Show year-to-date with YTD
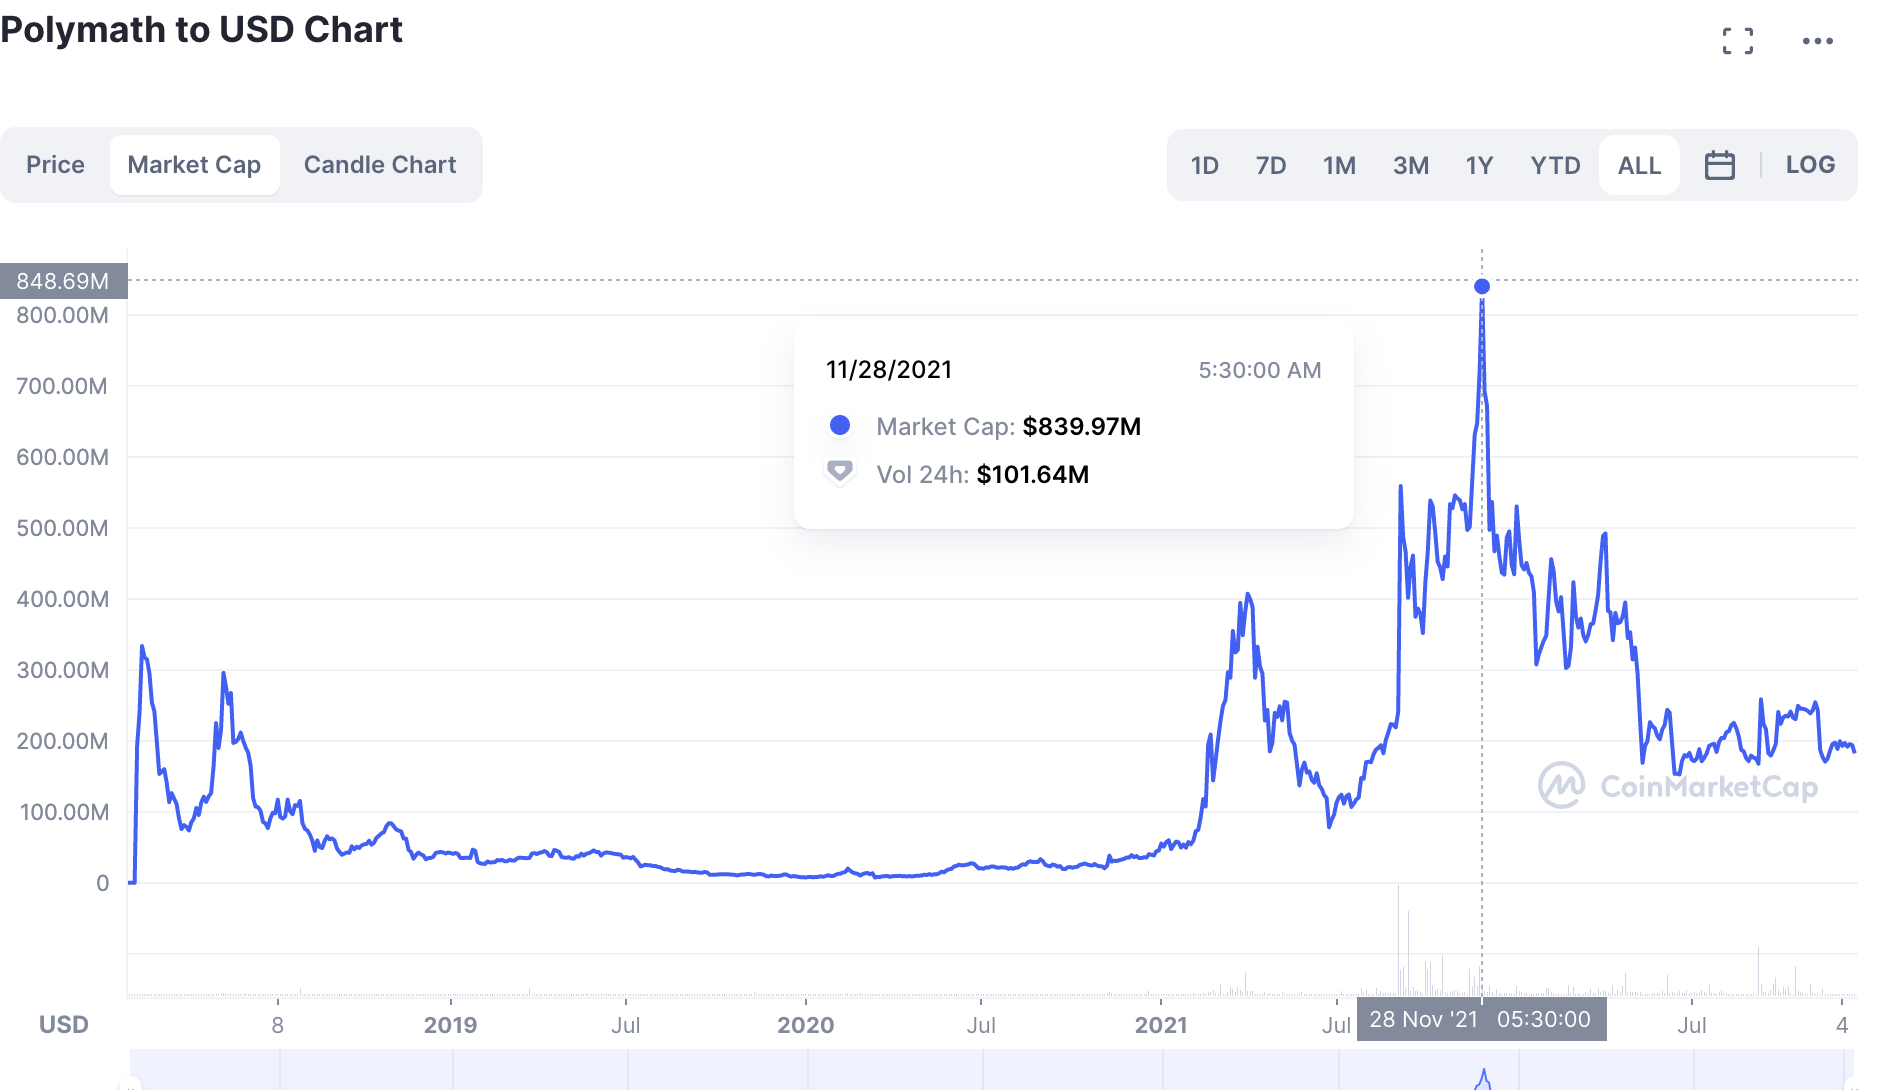Image resolution: width=1888 pixels, height=1090 pixels. click(x=1555, y=165)
